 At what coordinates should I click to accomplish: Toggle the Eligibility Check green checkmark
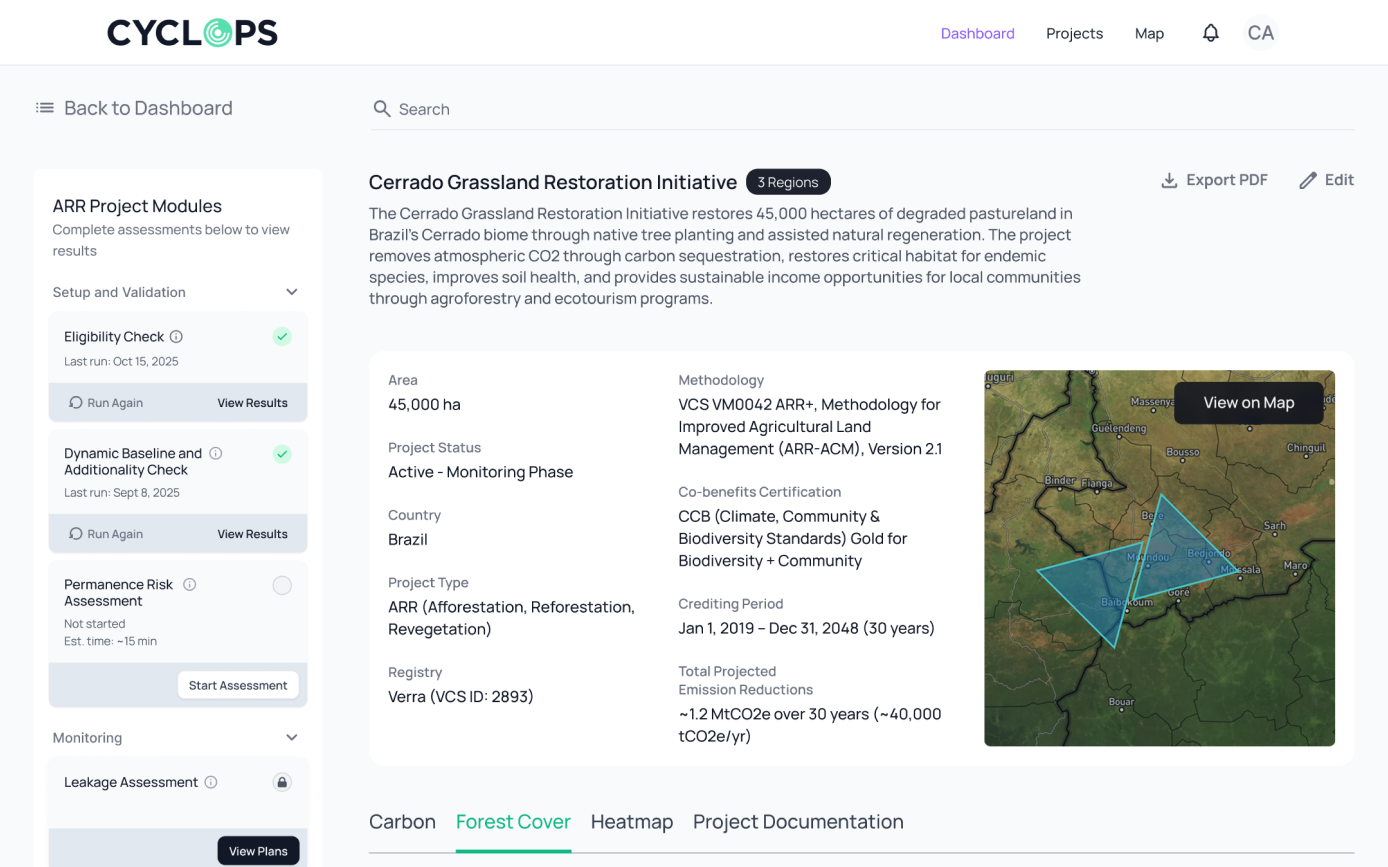pos(282,337)
